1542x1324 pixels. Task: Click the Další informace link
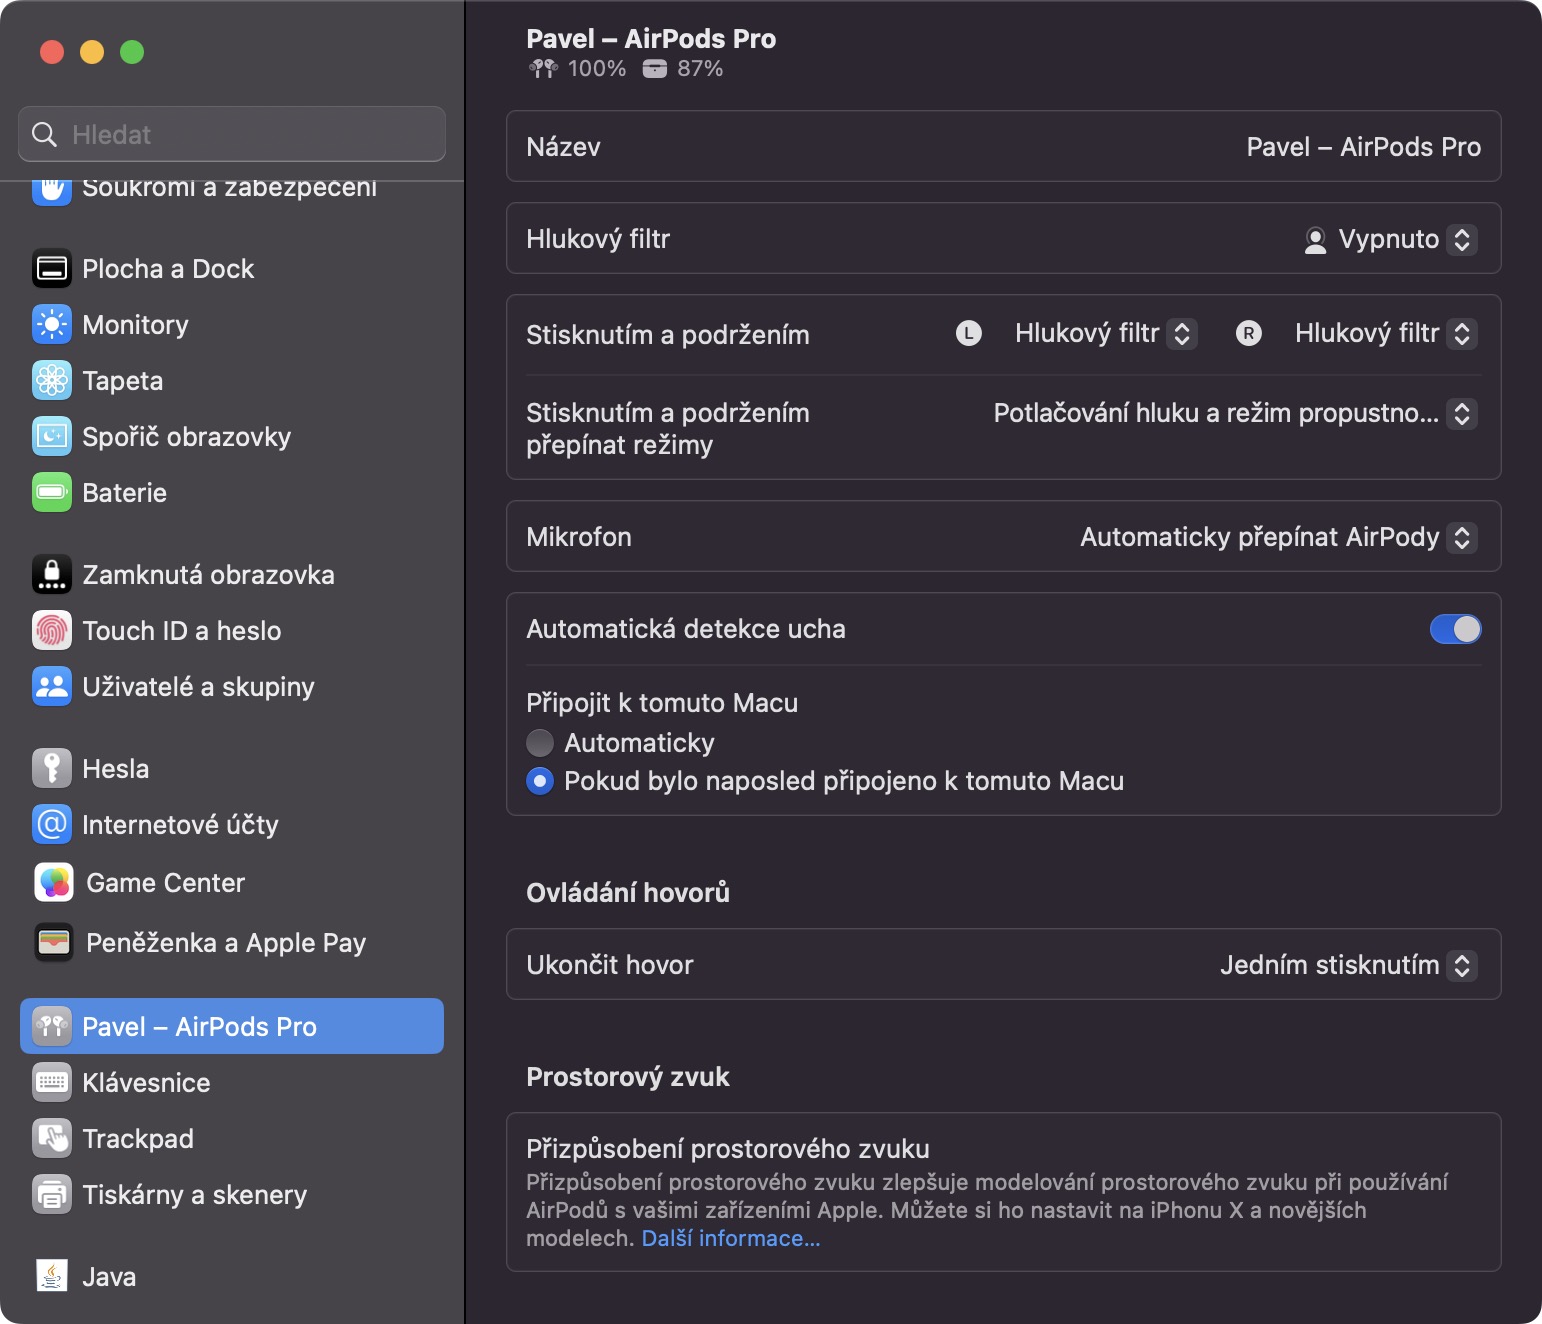[x=731, y=1239]
